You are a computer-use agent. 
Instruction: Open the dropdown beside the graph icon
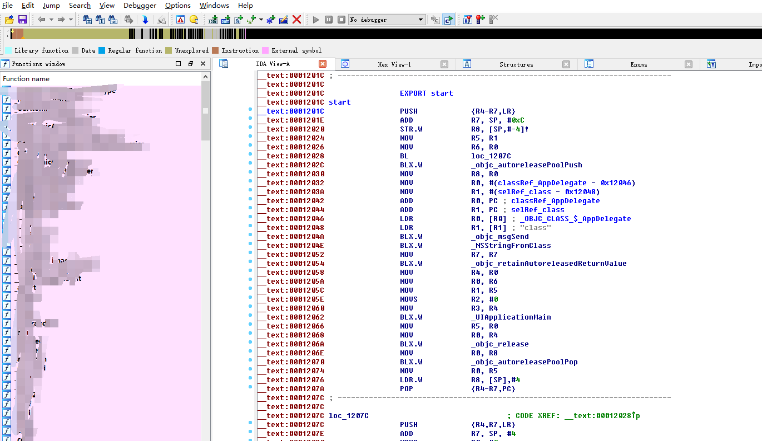click(261, 19)
